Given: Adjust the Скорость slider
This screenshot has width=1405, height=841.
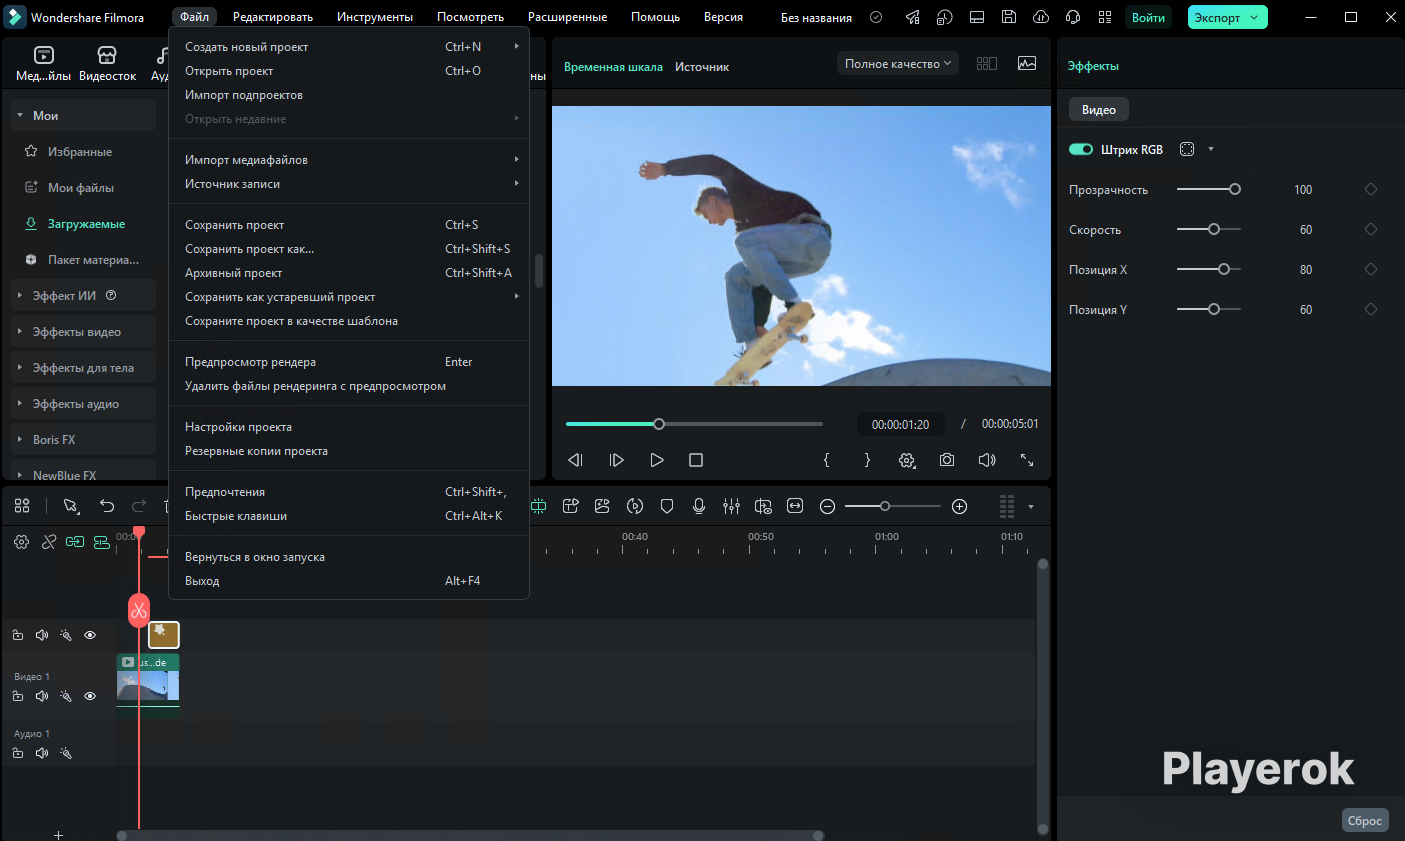Looking at the screenshot, I should (1209, 229).
